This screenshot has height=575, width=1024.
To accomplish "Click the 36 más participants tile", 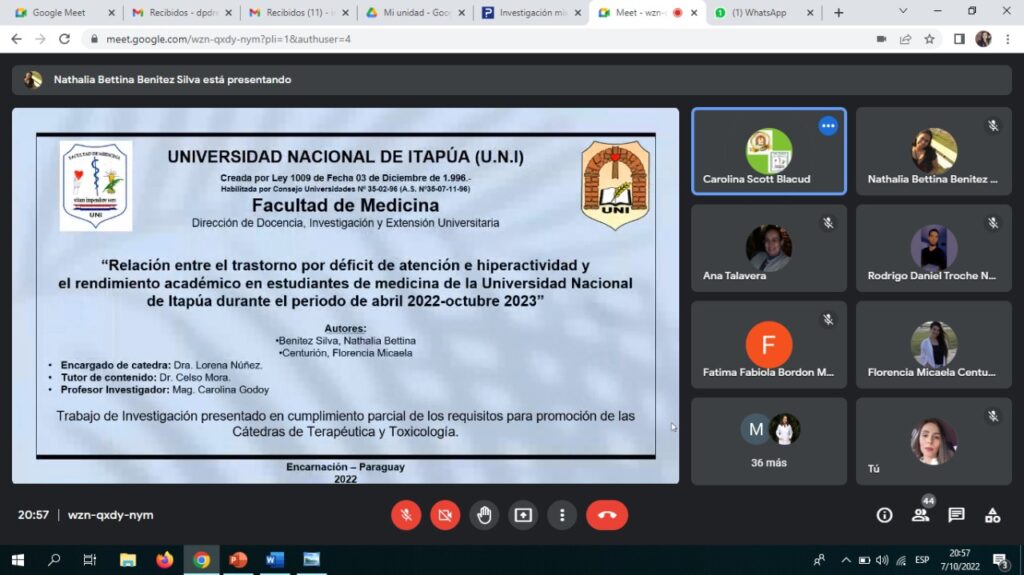I will [769, 441].
